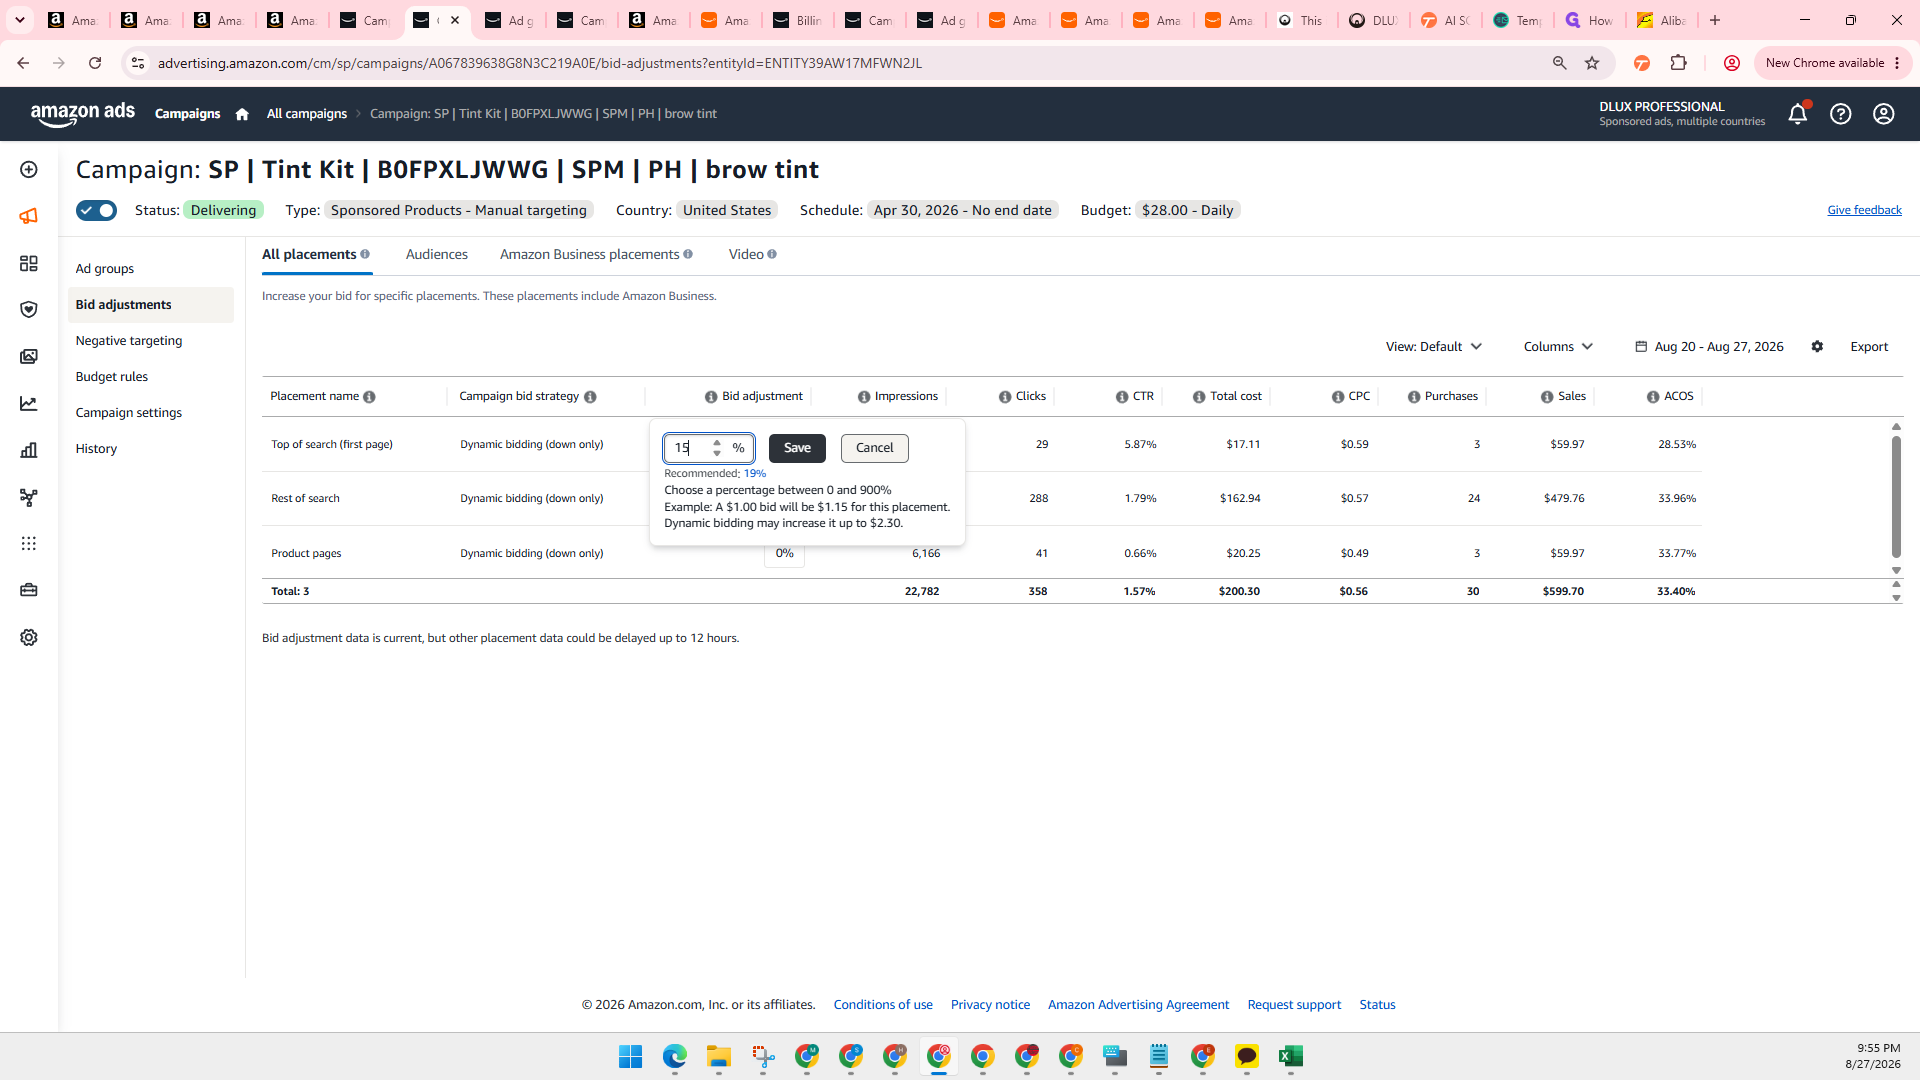Switch to the Video tab

coord(746,254)
